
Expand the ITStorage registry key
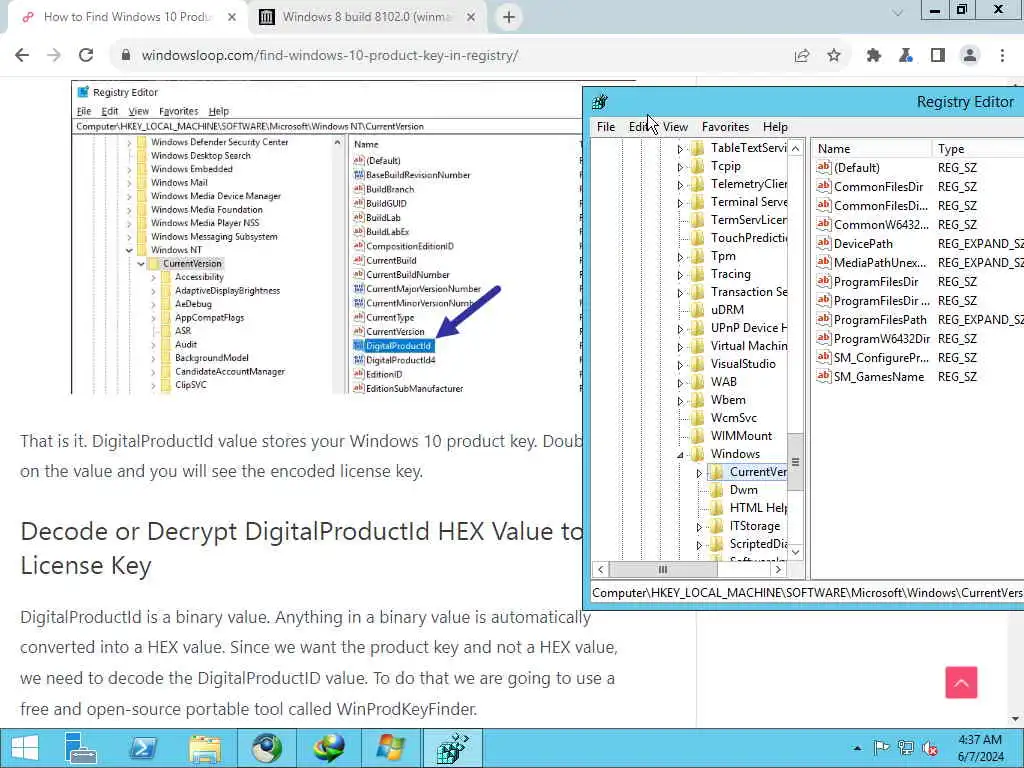point(699,526)
